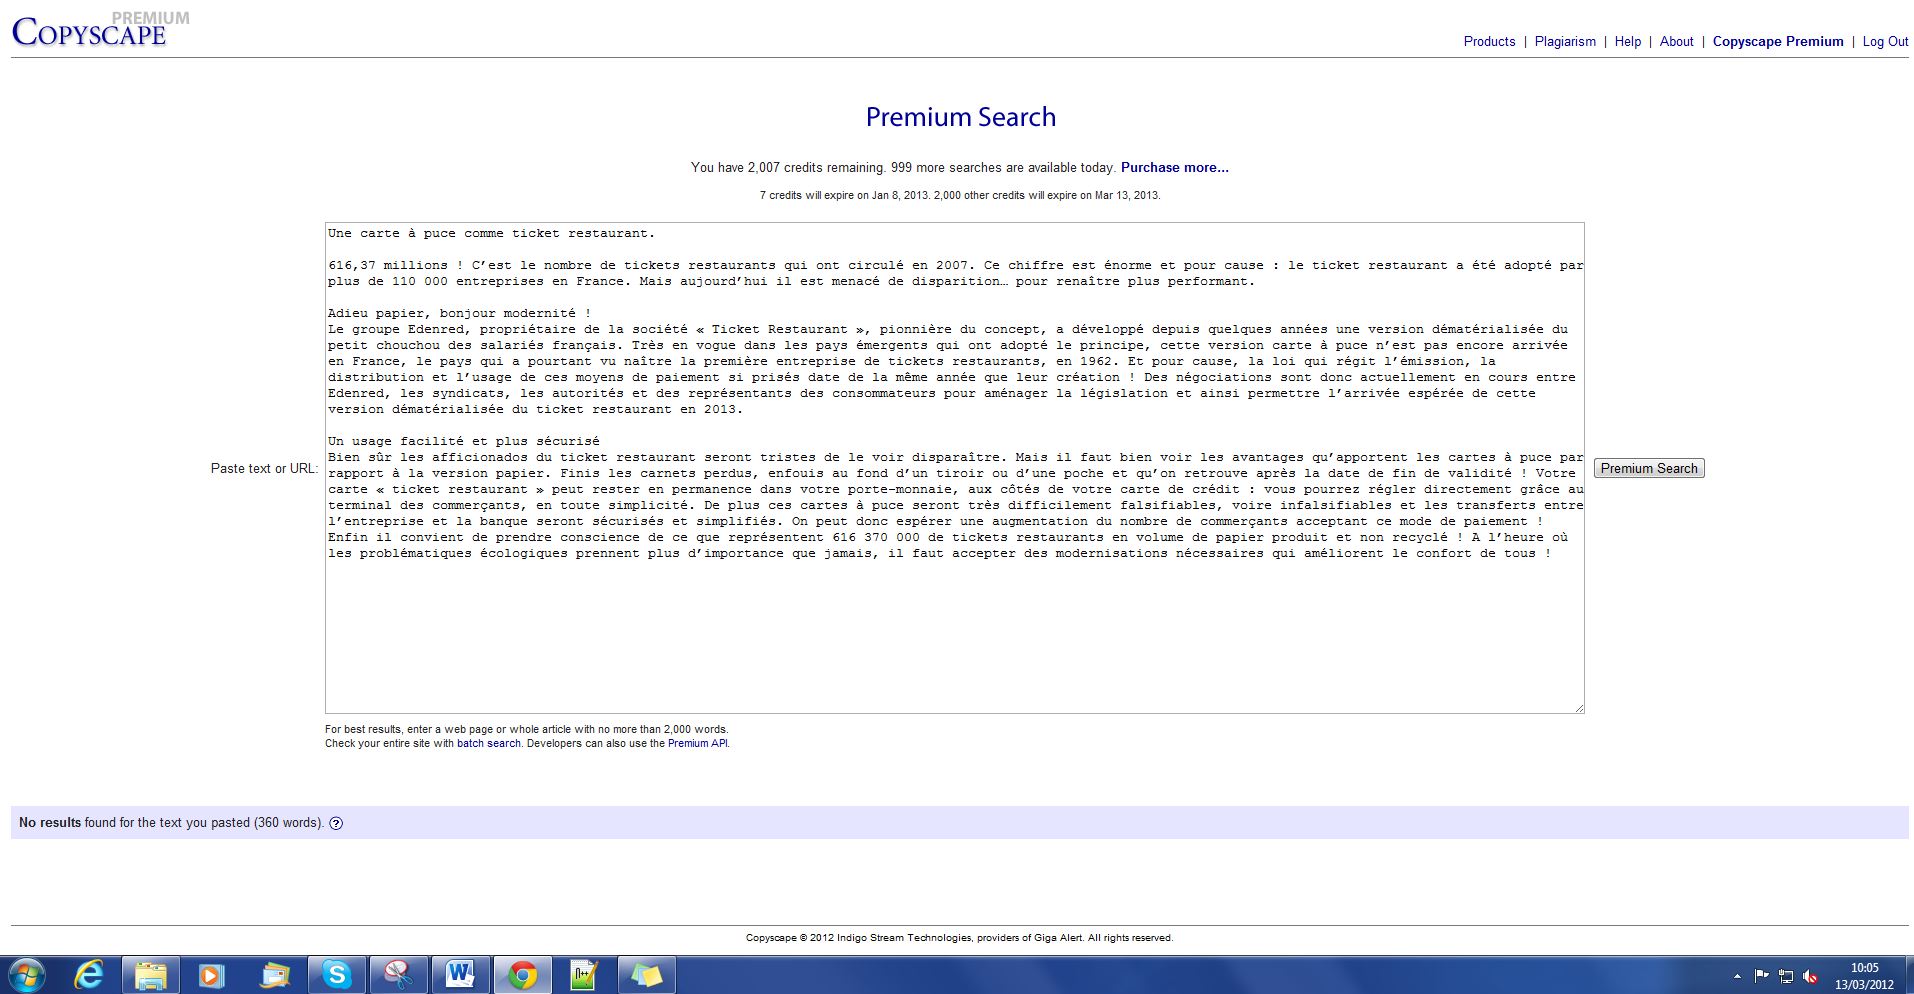This screenshot has height=994, width=1914.
Task: Switch to Google Chrome in the taskbar
Action: [x=522, y=974]
